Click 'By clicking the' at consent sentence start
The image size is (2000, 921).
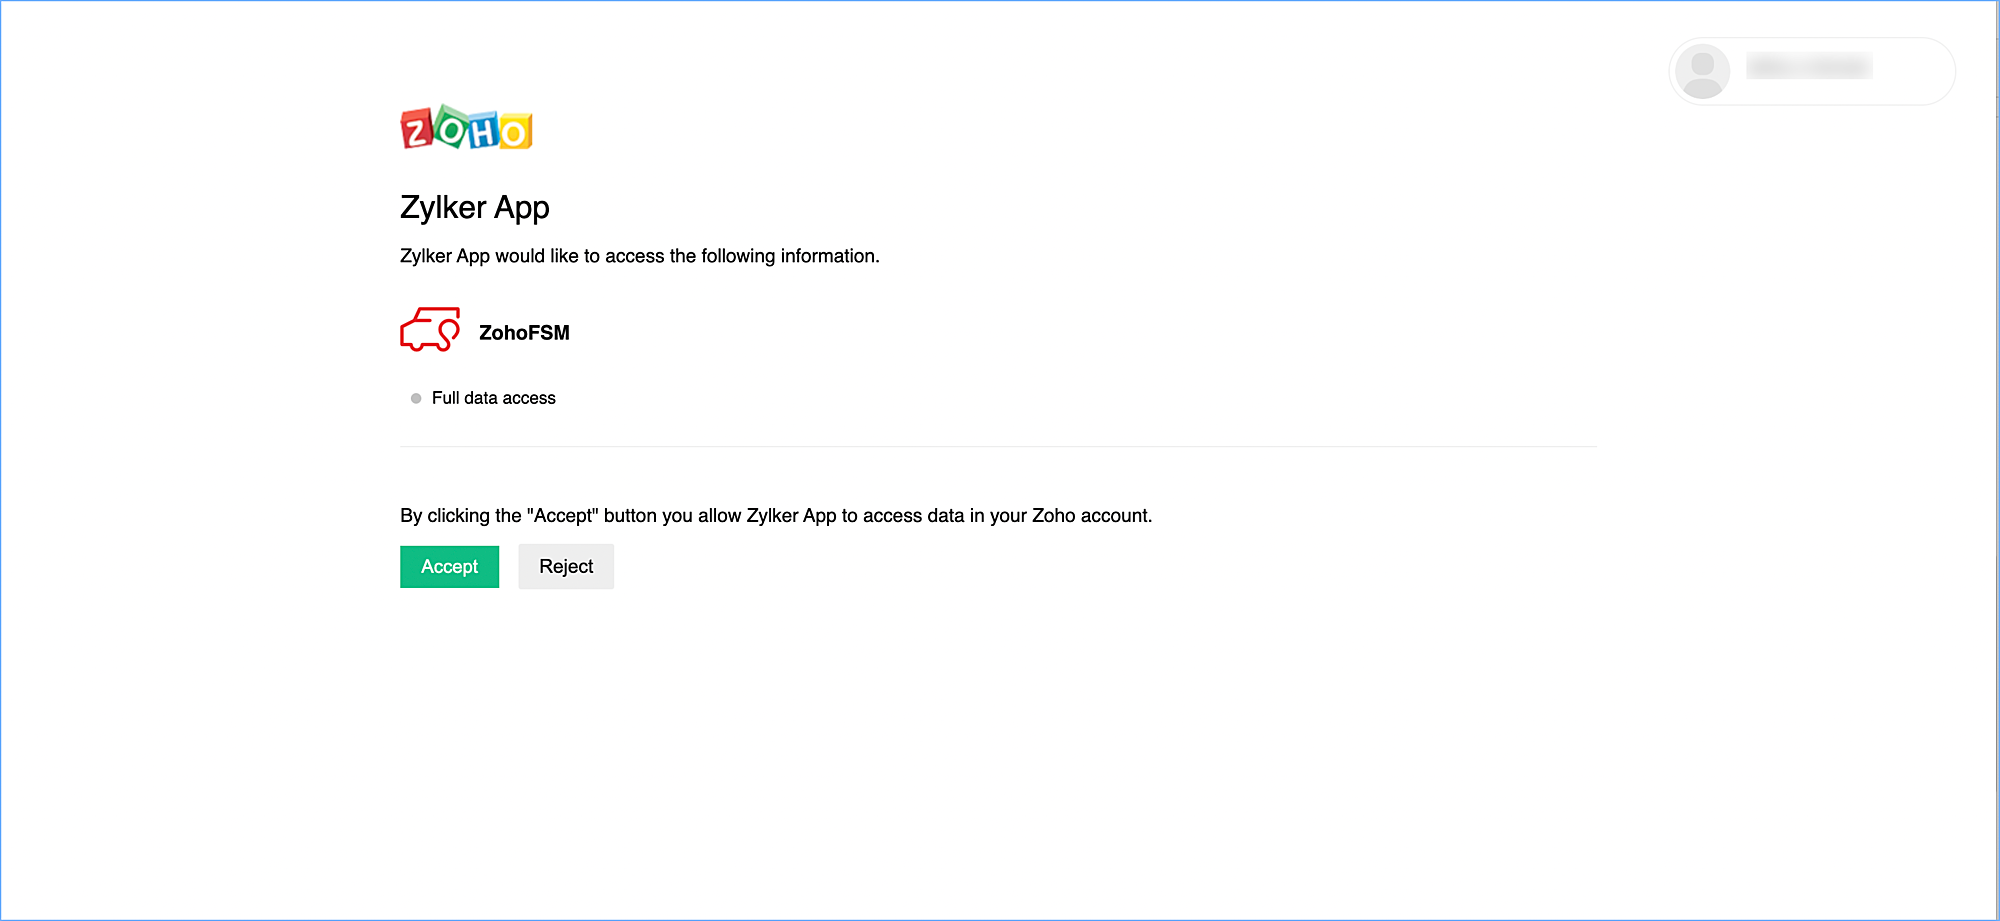(460, 516)
